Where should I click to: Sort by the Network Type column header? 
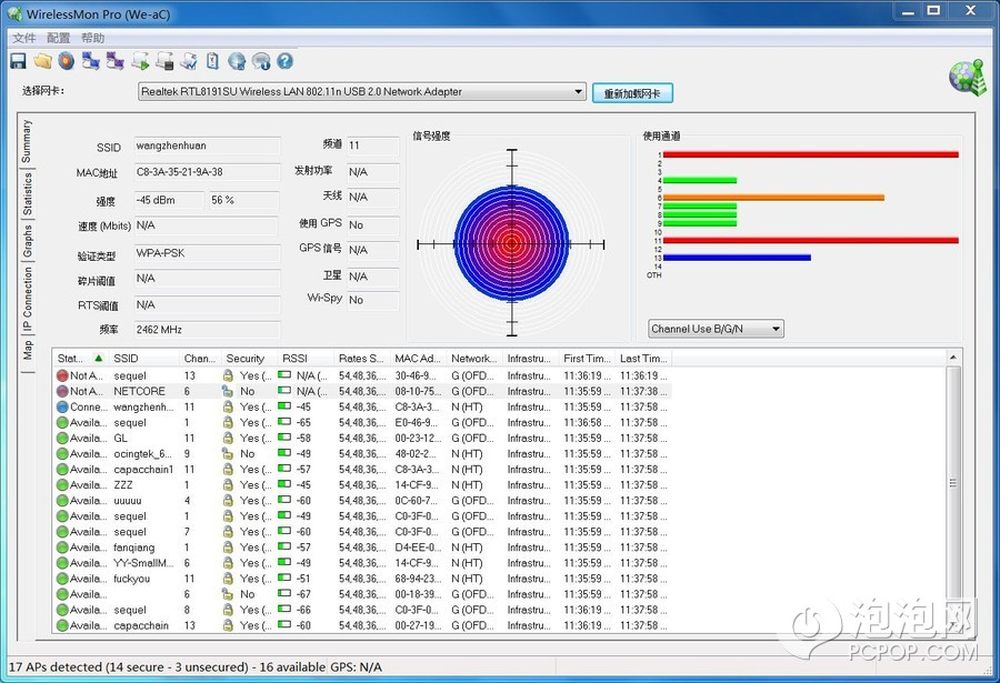[x=474, y=358]
